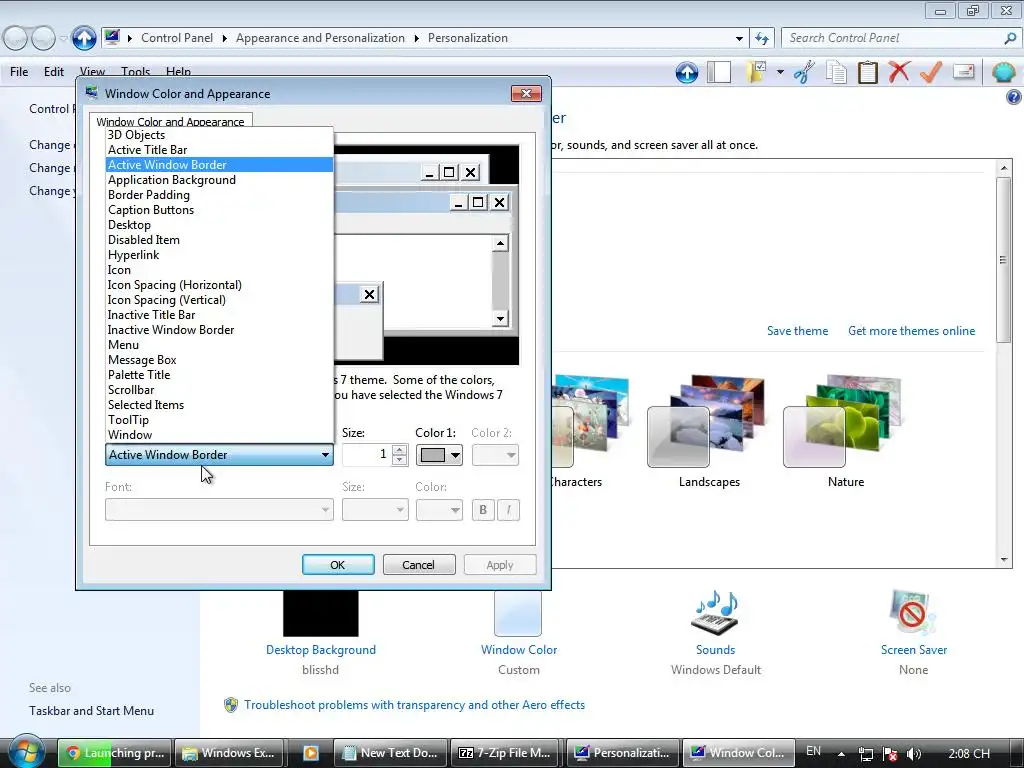Click OK in Window Color dialog
The width and height of the screenshot is (1024, 768).
338,565
